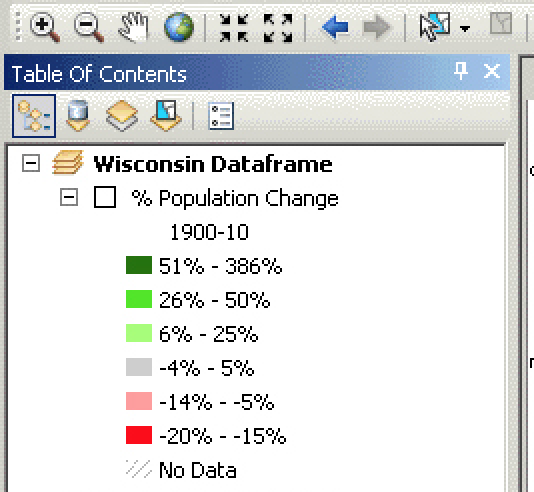The height and width of the screenshot is (492, 534).
Task: Collapse the Wisconsin Dataframe tree node
Action: [31, 163]
